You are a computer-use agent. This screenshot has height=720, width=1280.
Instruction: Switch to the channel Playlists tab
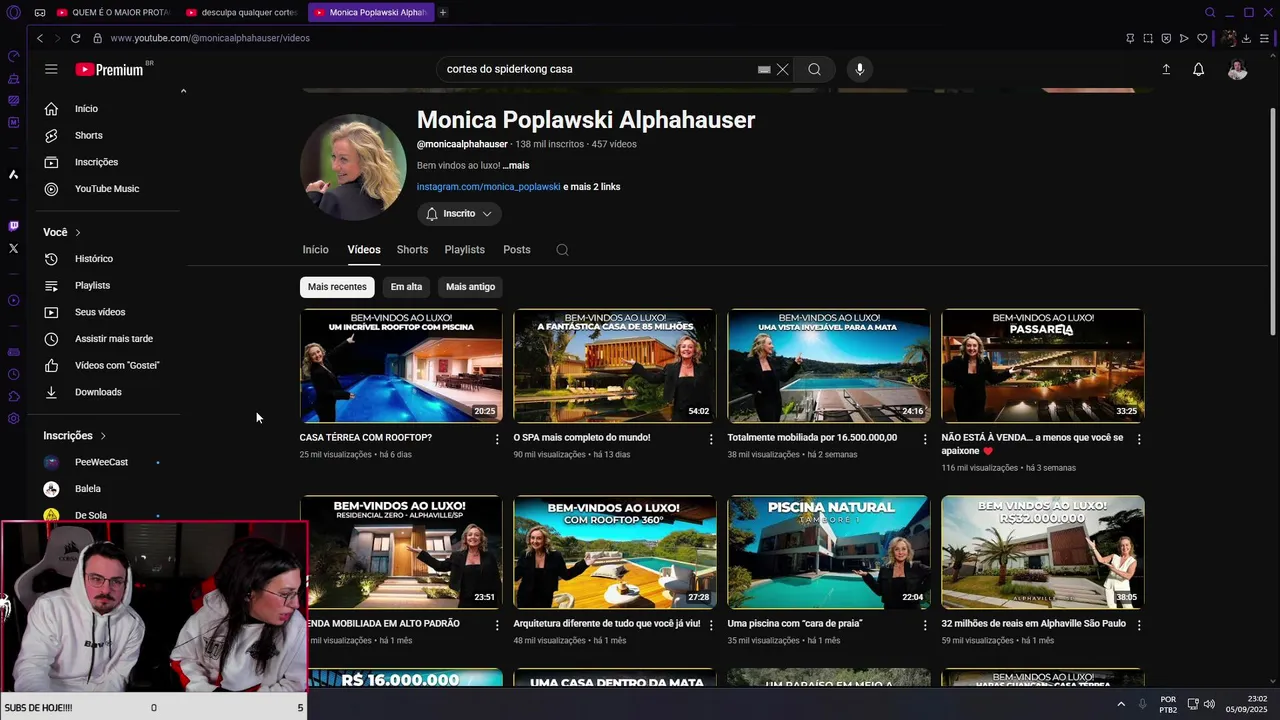pyautogui.click(x=464, y=250)
